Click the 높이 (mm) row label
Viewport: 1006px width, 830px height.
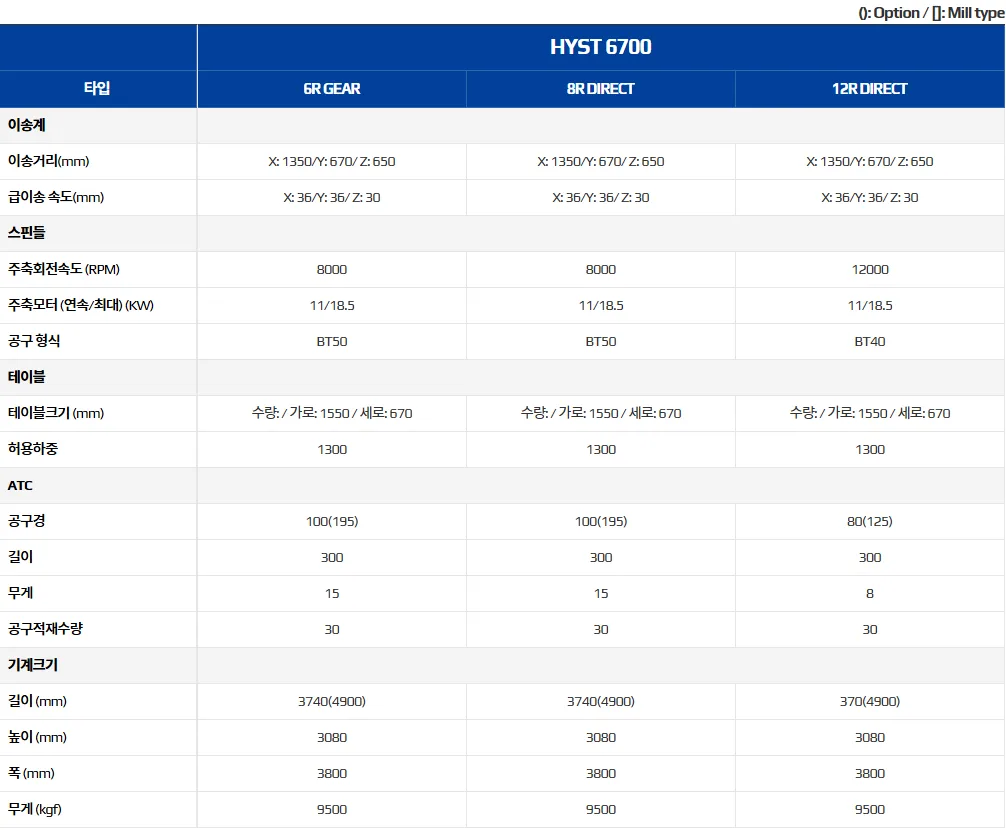(x=37, y=737)
